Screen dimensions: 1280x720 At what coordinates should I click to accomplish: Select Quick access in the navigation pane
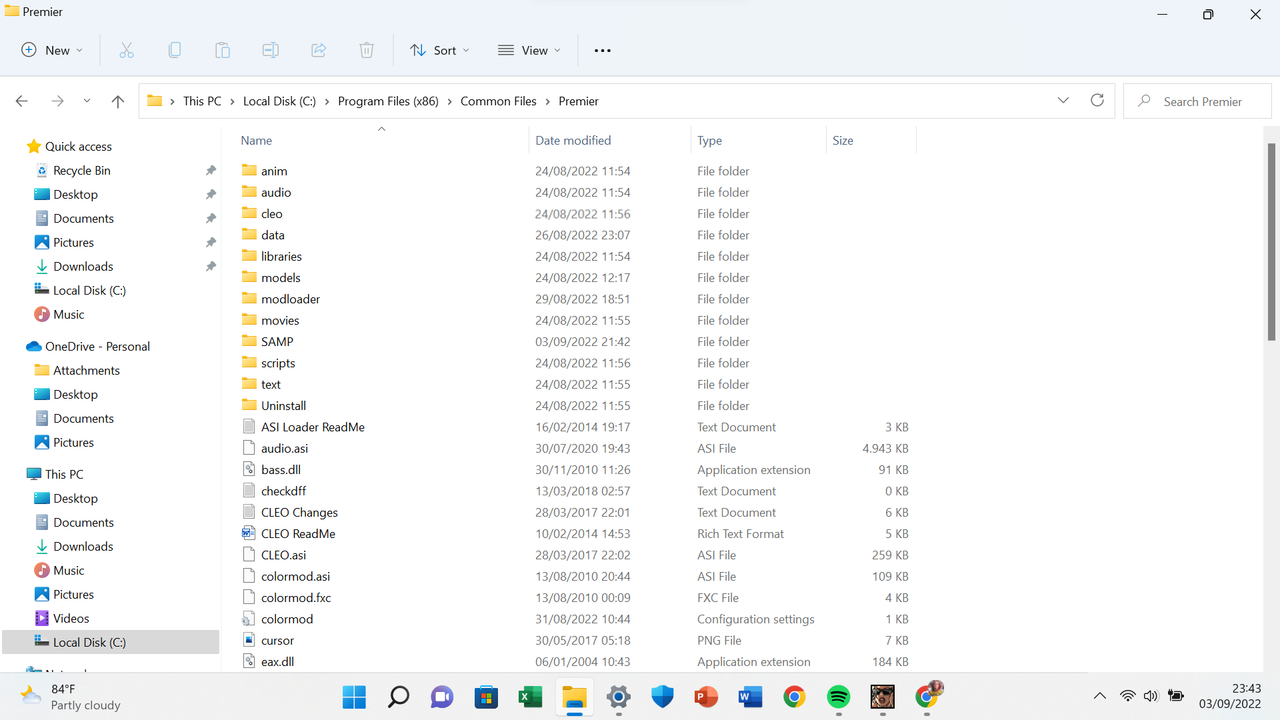point(78,146)
